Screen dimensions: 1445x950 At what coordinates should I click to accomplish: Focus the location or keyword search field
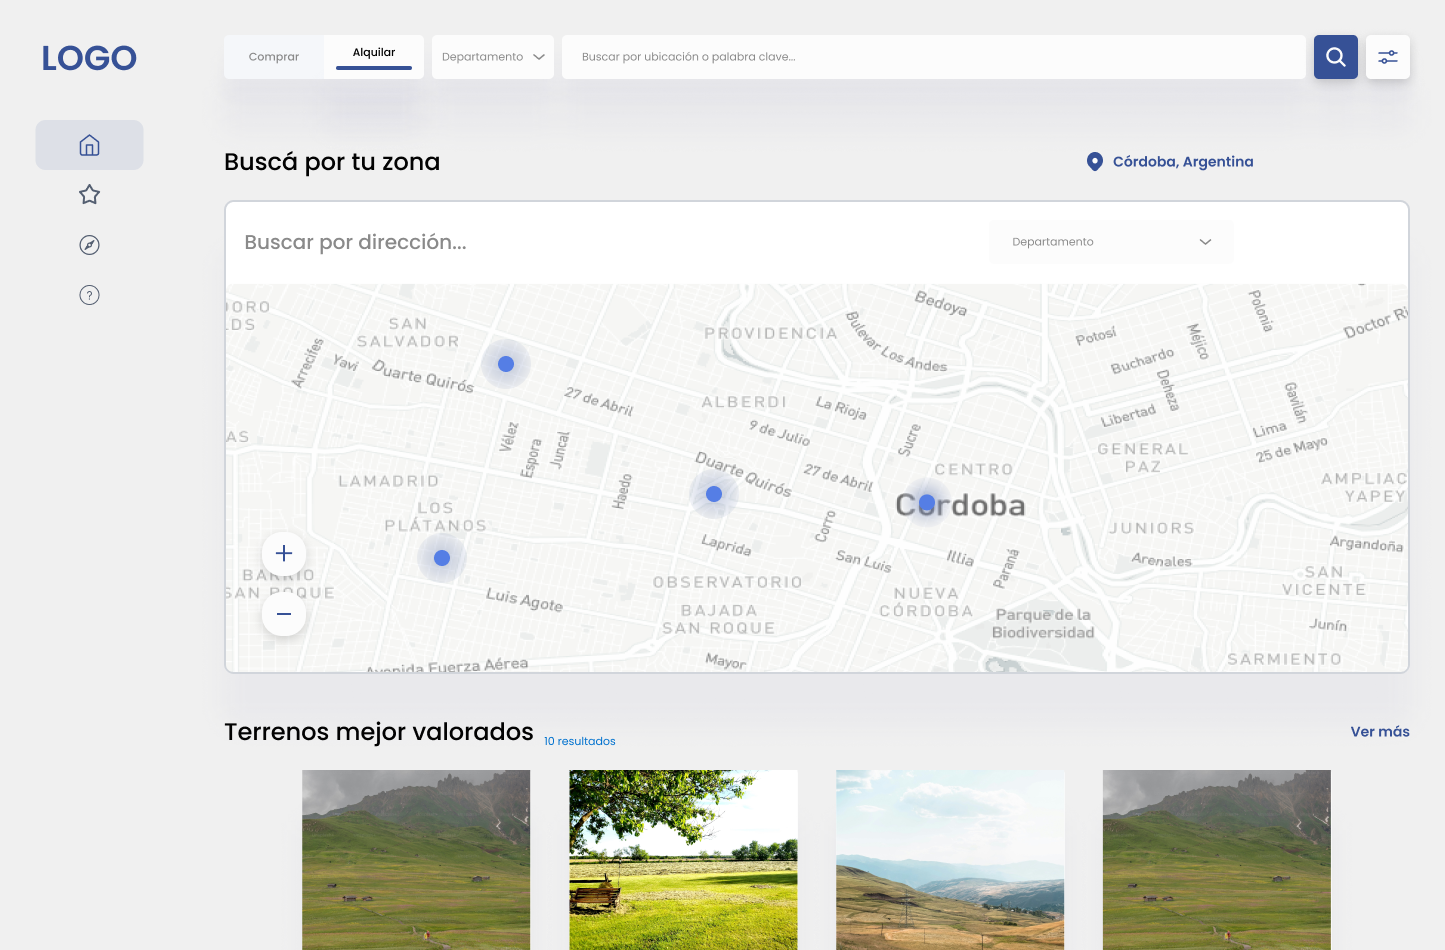point(933,57)
